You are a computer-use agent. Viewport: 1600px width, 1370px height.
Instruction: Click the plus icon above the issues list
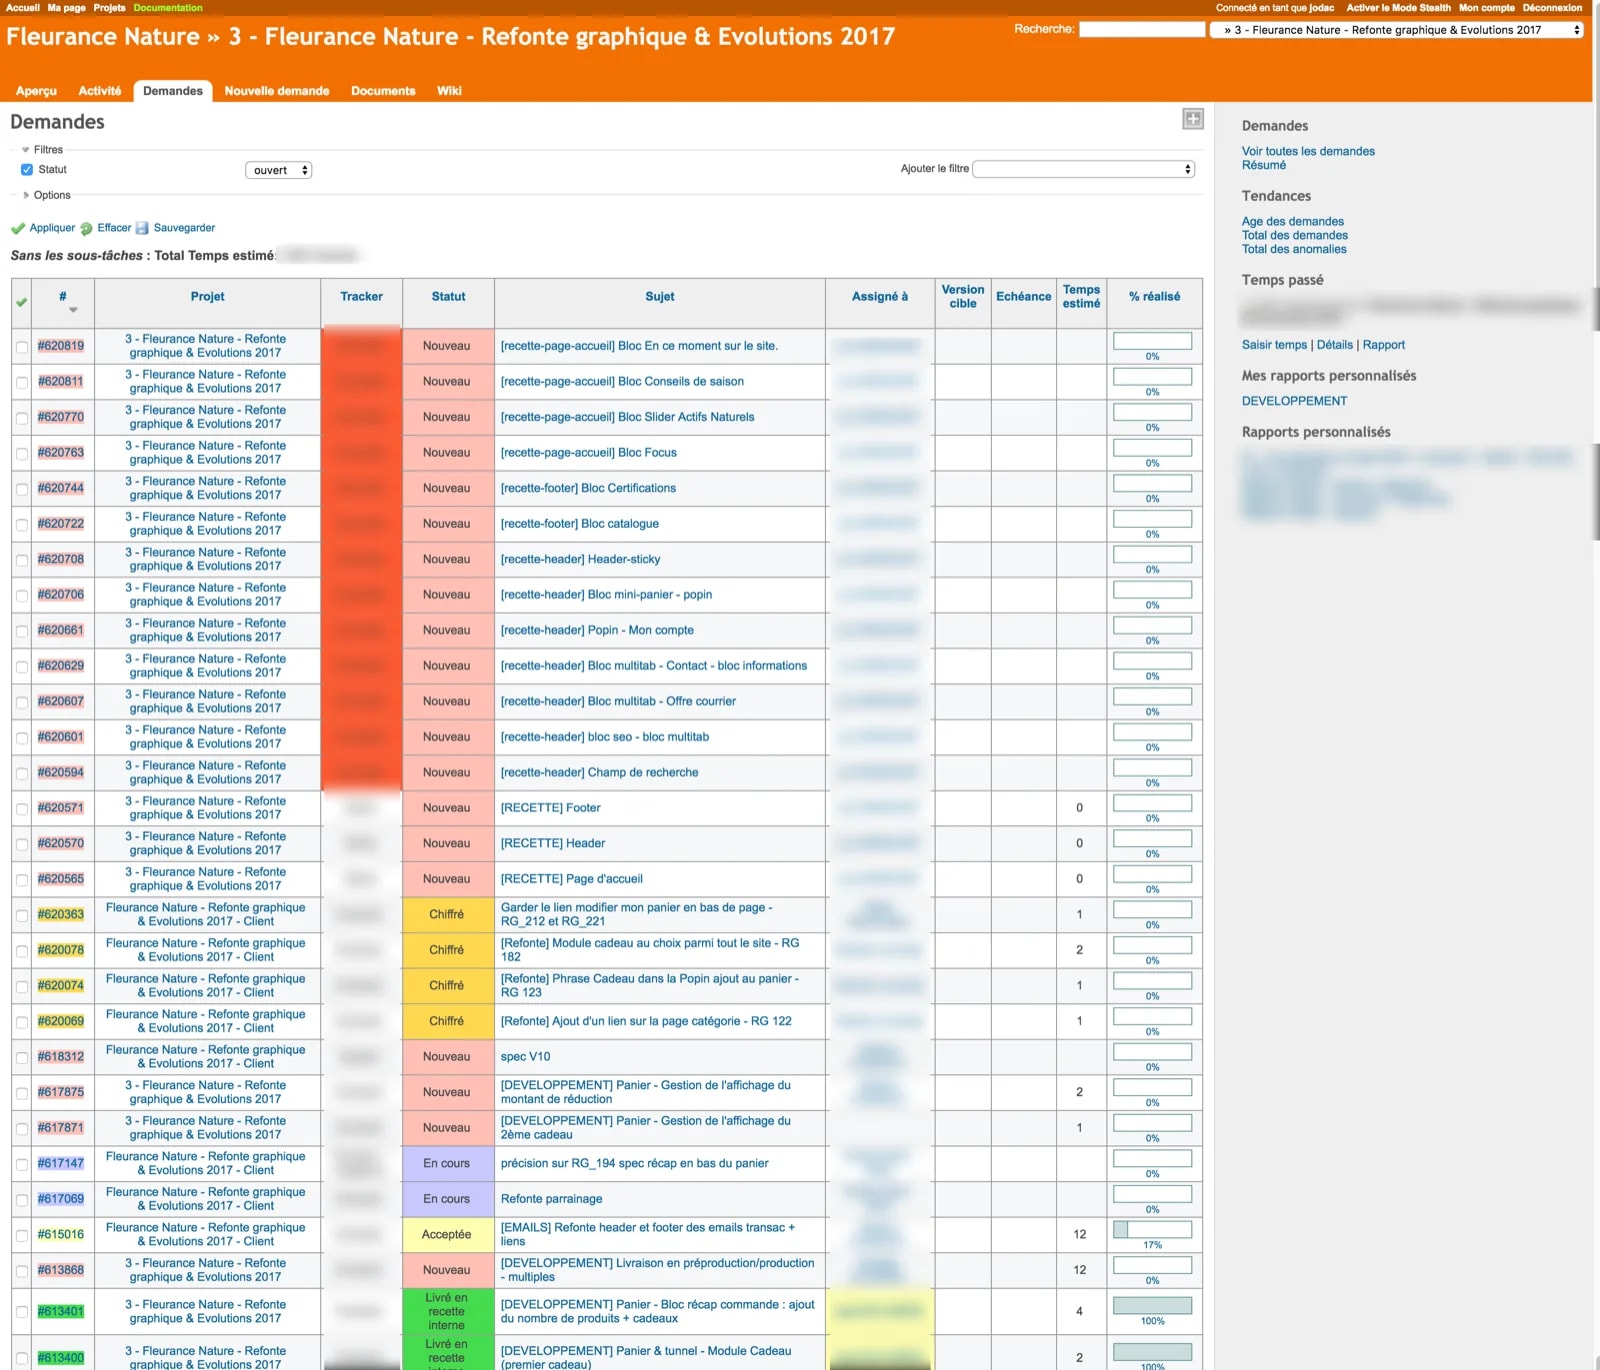pyautogui.click(x=1193, y=118)
